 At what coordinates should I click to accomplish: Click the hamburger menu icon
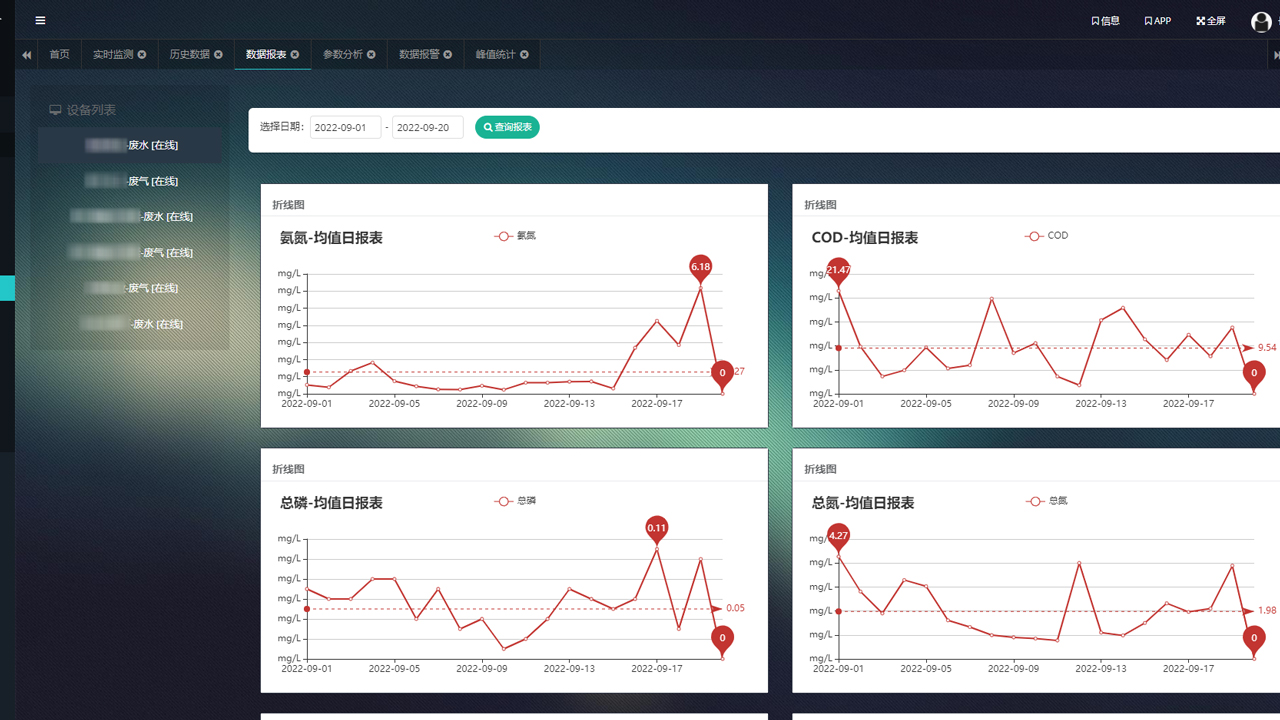(x=40, y=20)
